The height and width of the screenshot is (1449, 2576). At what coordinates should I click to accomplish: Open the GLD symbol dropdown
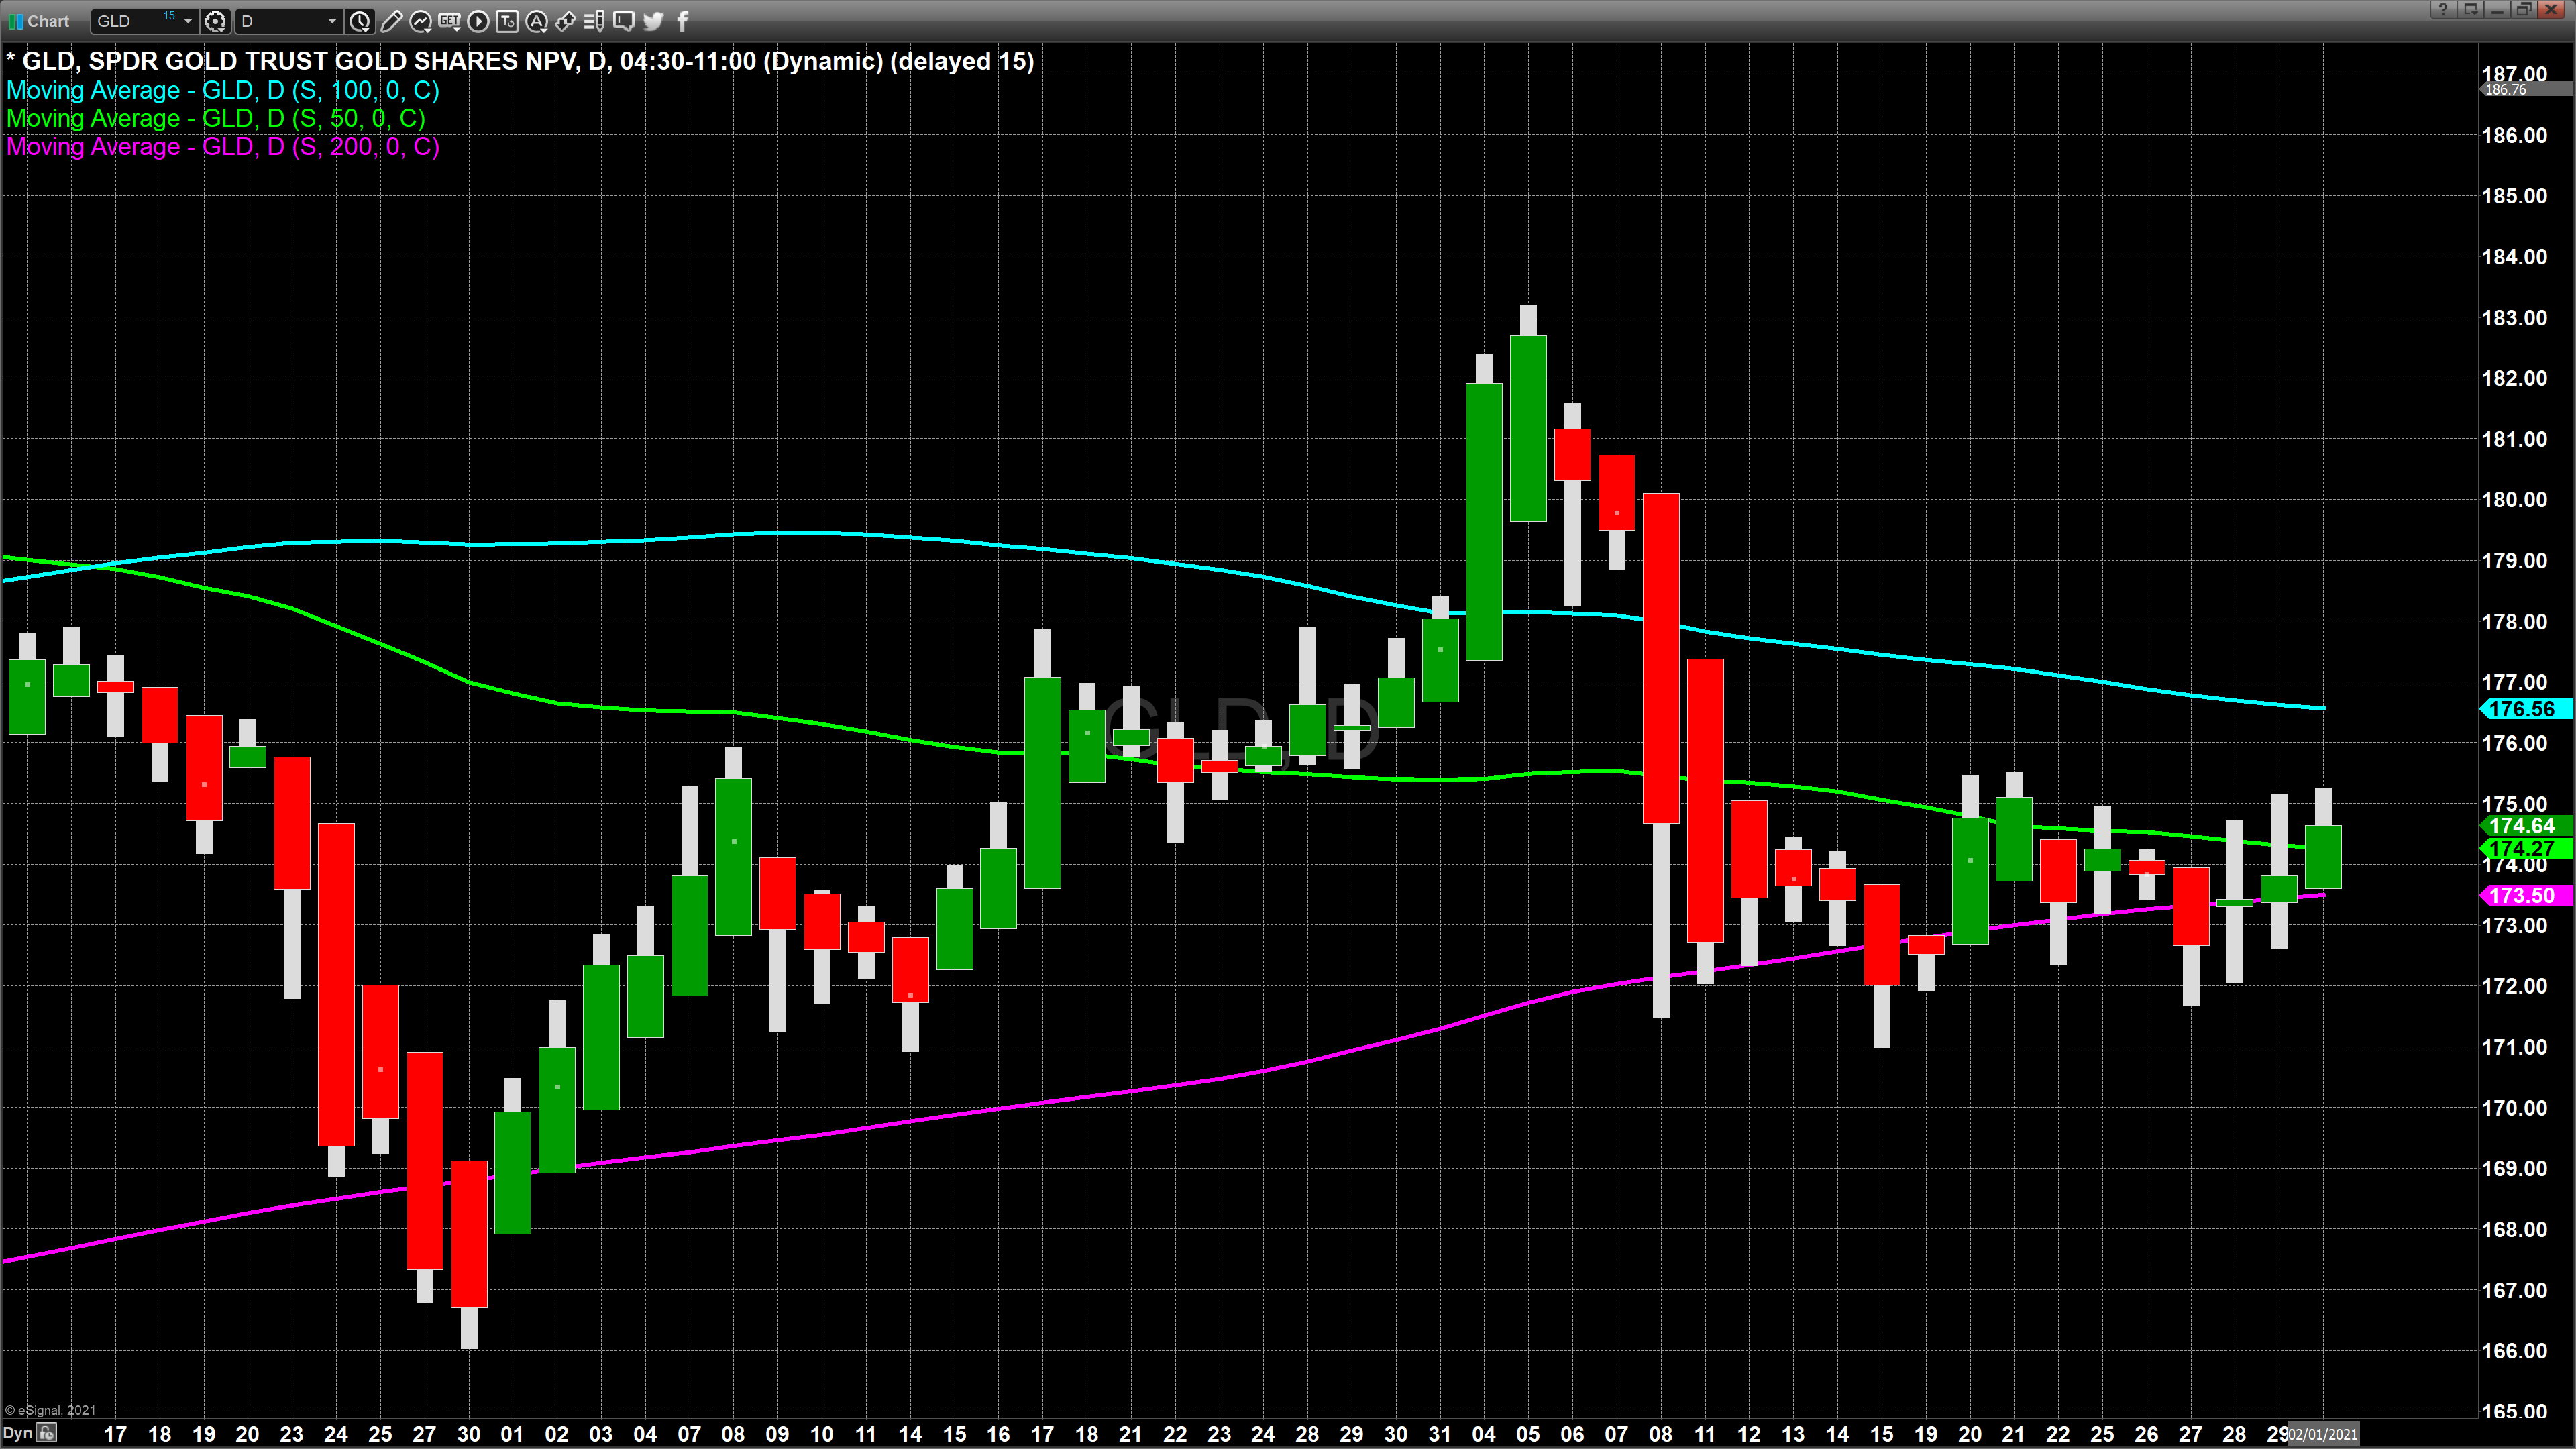[x=187, y=21]
